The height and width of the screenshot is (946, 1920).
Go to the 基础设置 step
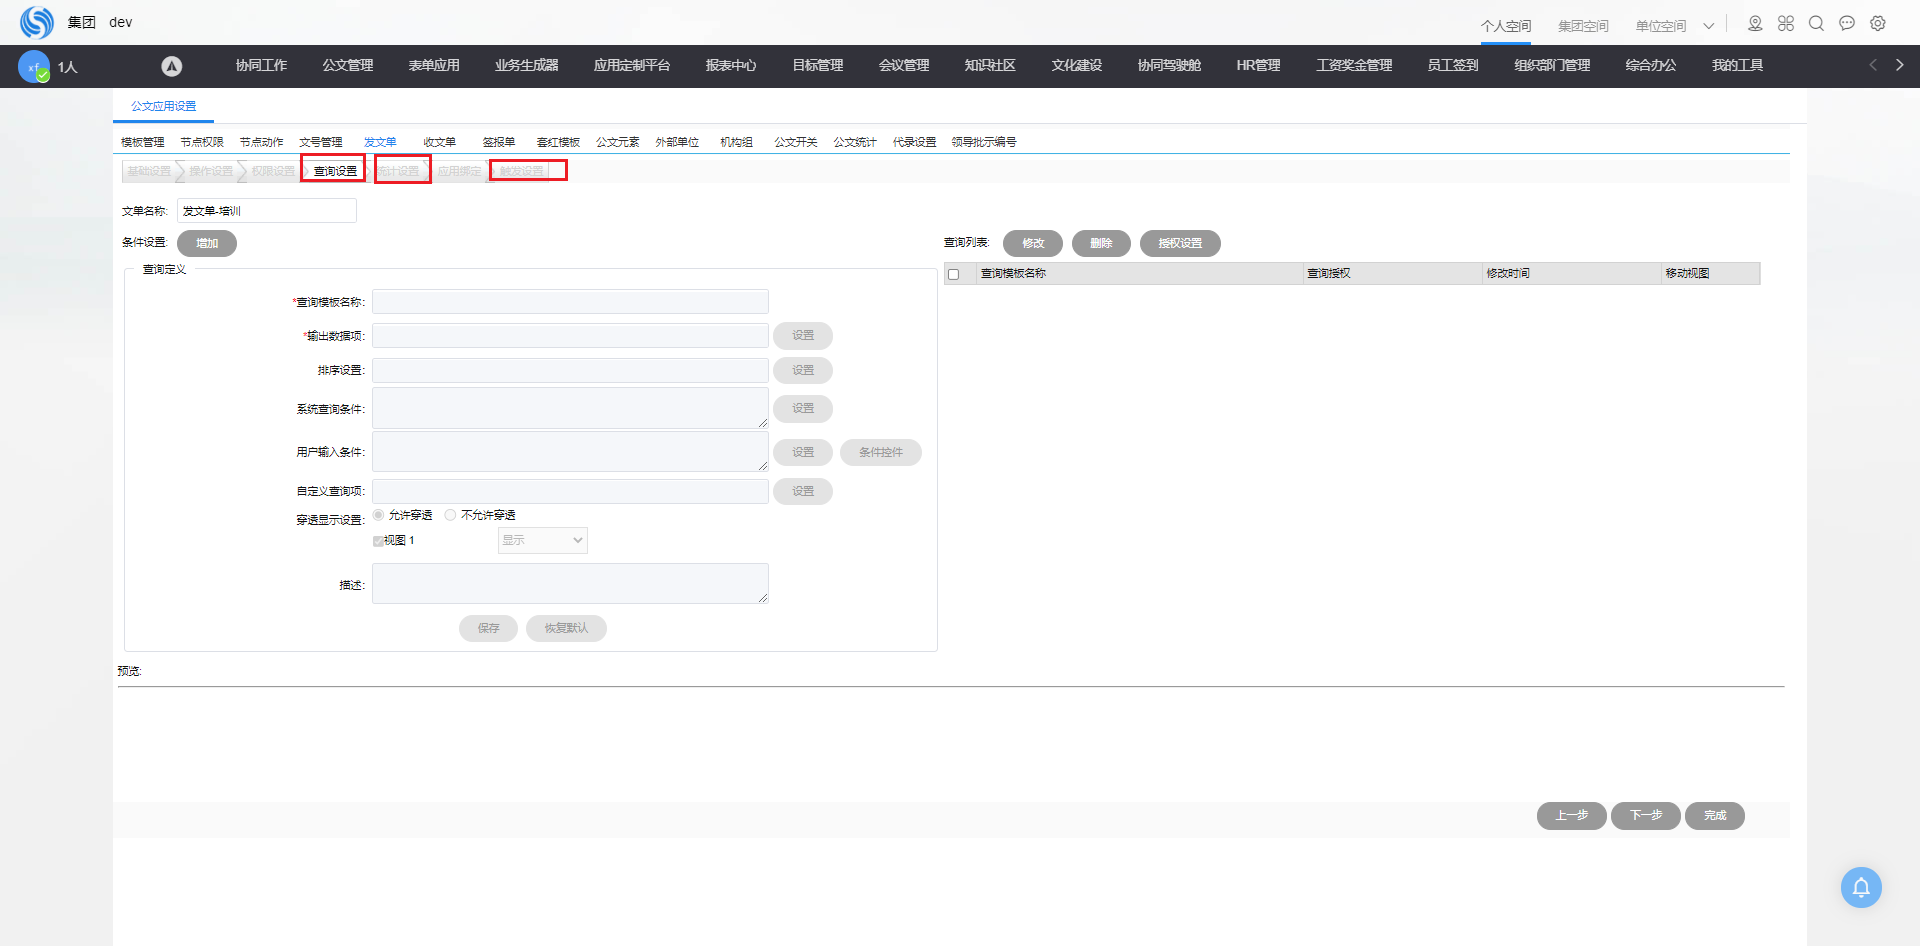coord(149,171)
